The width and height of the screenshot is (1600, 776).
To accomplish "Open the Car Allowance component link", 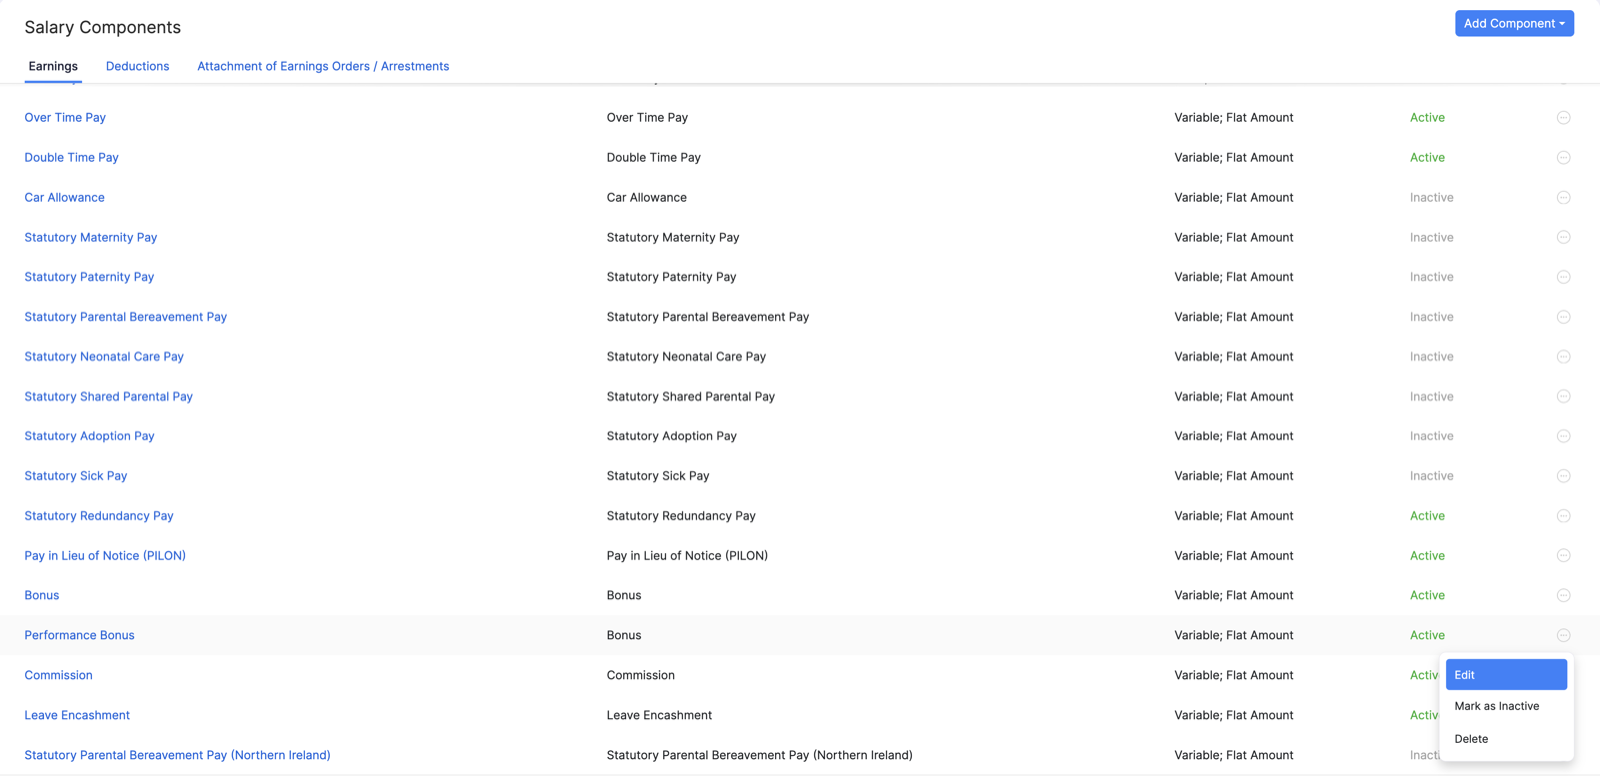I will coord(65,198).
